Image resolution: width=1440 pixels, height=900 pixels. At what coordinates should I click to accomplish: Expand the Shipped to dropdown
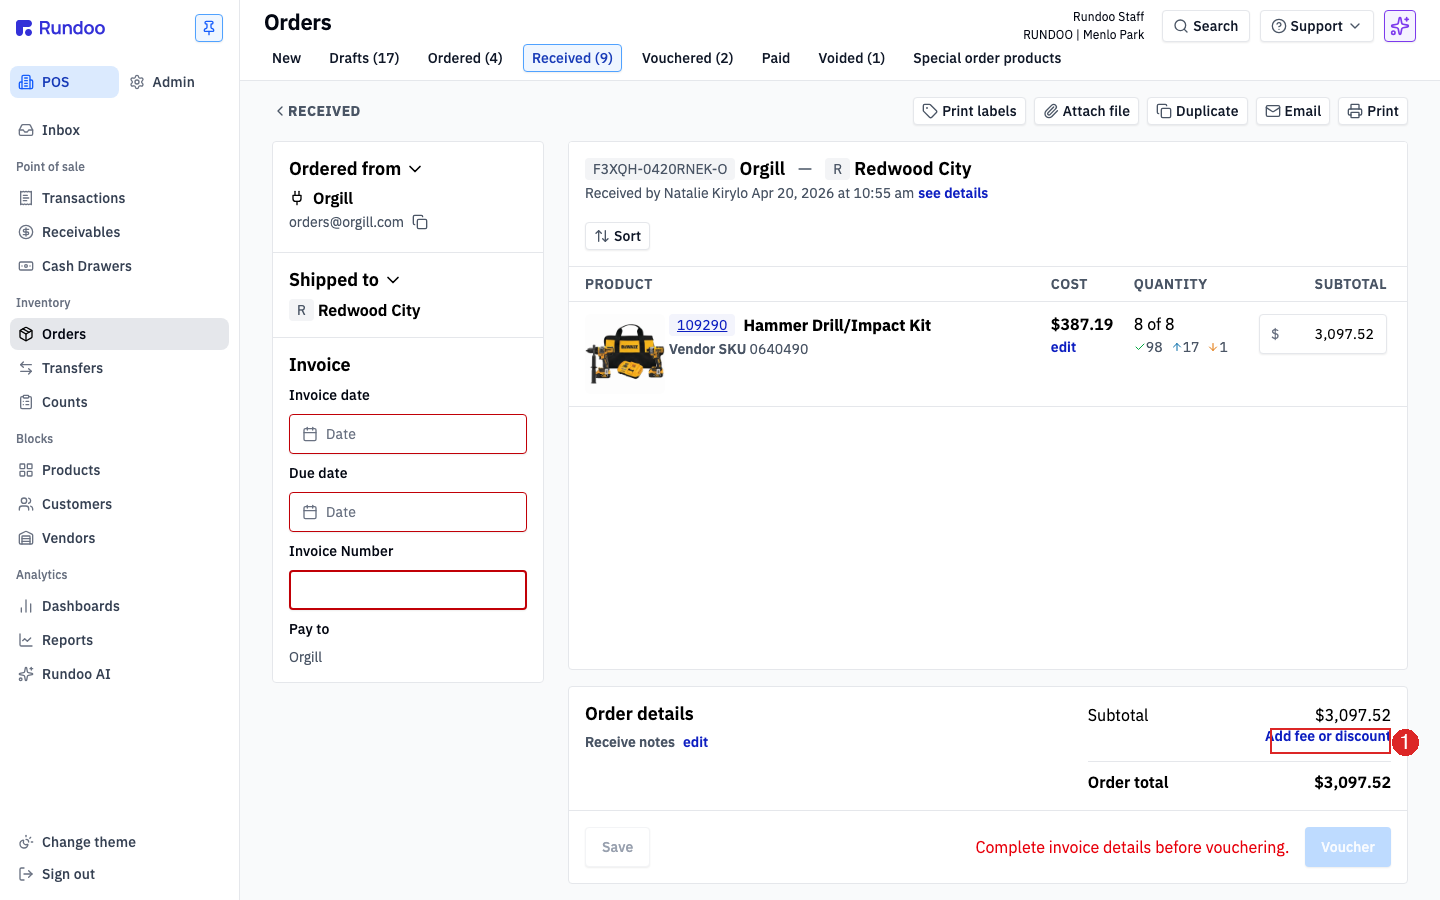coord(344,280)
